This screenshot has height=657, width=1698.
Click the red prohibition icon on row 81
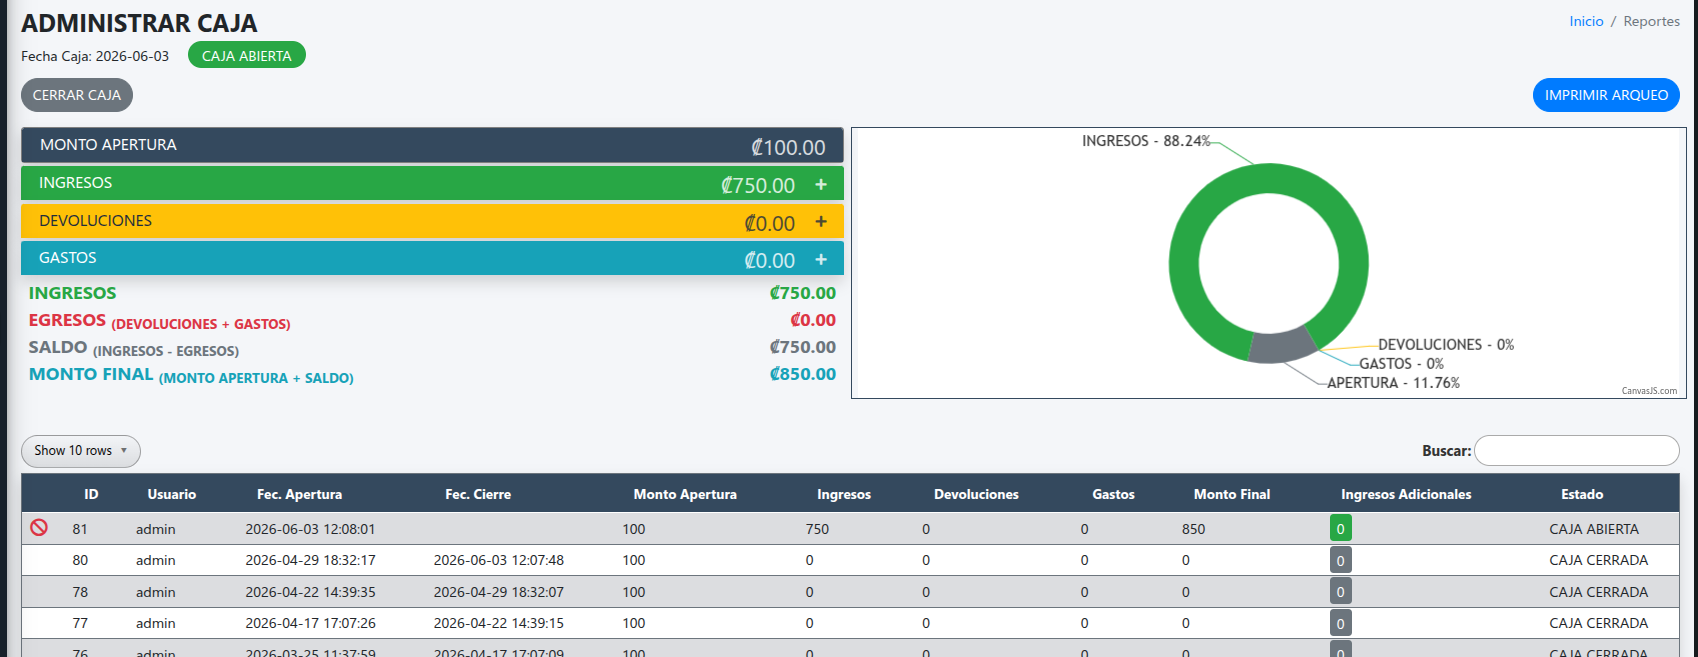tap(39, 527)
